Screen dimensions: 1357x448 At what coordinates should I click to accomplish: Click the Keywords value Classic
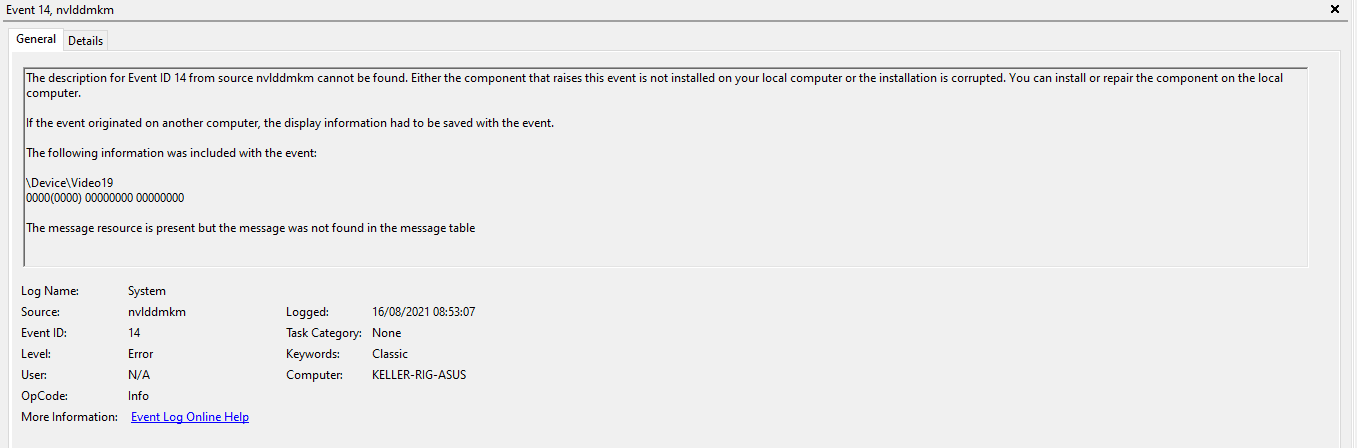(x=390, y=354)
